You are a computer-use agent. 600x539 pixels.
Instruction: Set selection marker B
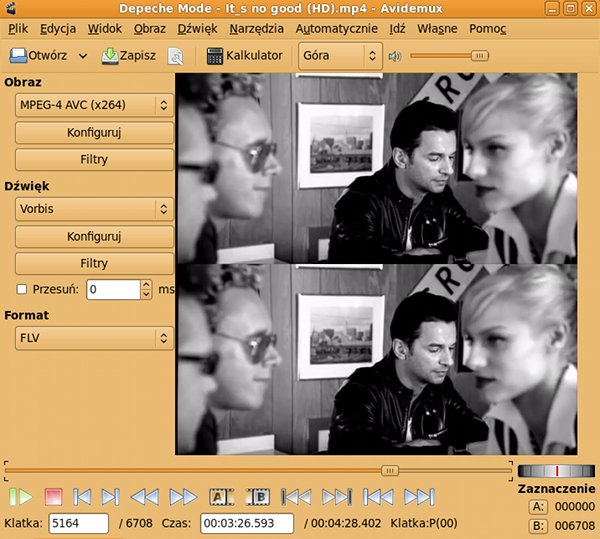tap(258, 497)
